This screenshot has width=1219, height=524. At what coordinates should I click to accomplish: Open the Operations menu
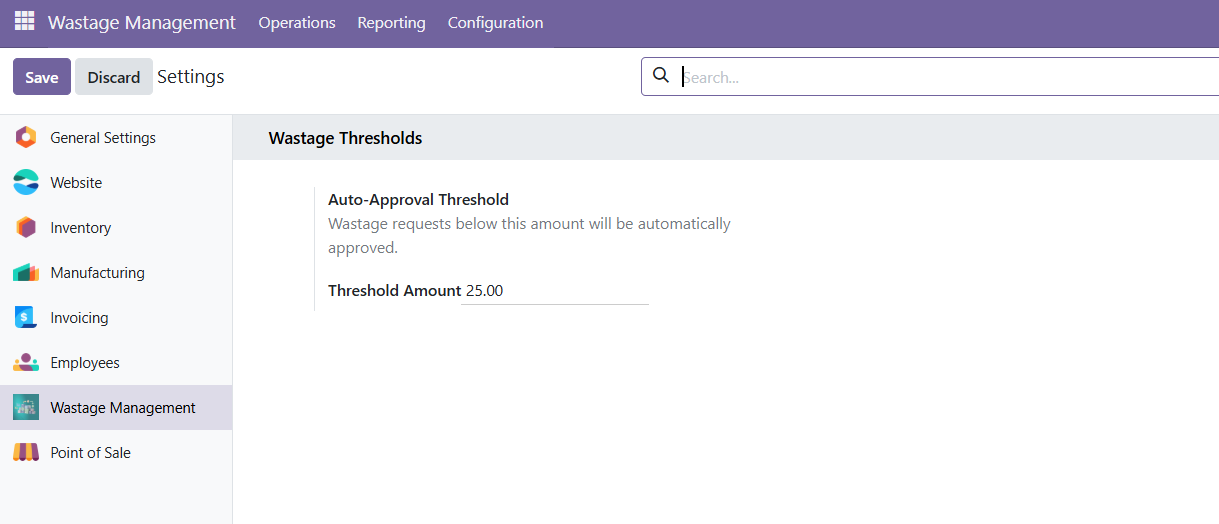pyautogui.click(x=297, y=22)
